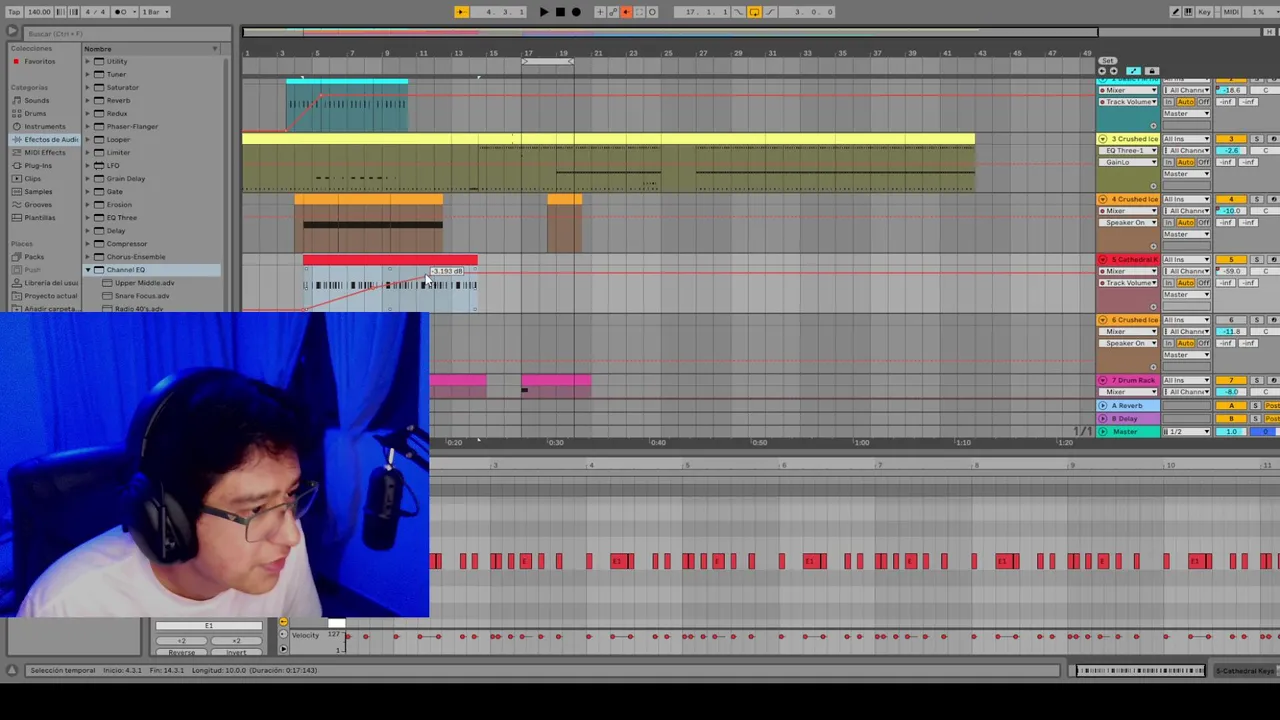Click the Reverse button in clip view
This screenshot has height=720, width=1280.
(181, 652)
